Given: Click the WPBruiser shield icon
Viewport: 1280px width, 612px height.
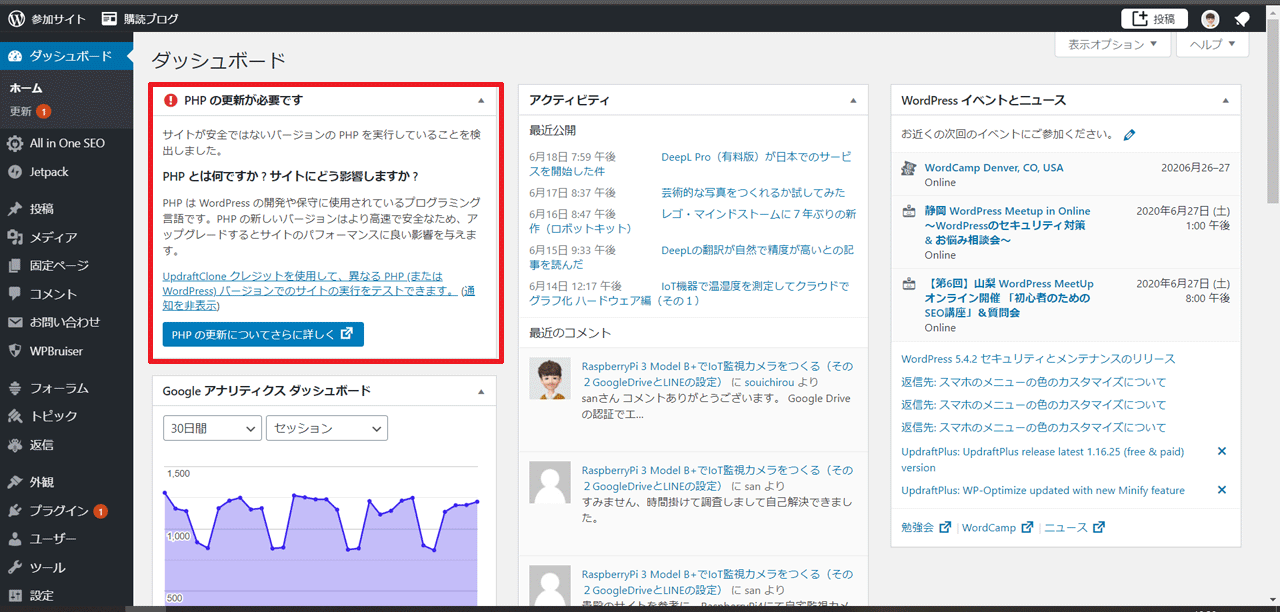Looking at the screenshot, I should point(15,351).
